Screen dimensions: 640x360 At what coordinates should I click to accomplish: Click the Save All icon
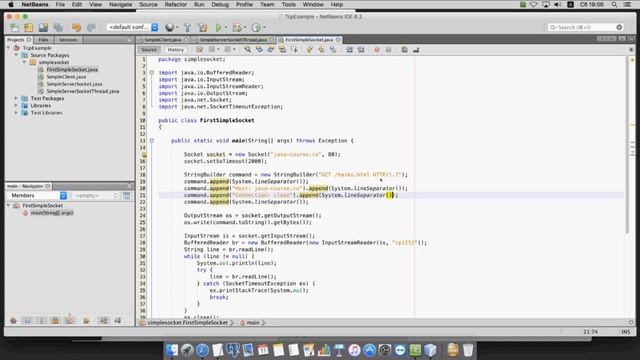pyautogui.click(x=58, y=27)
